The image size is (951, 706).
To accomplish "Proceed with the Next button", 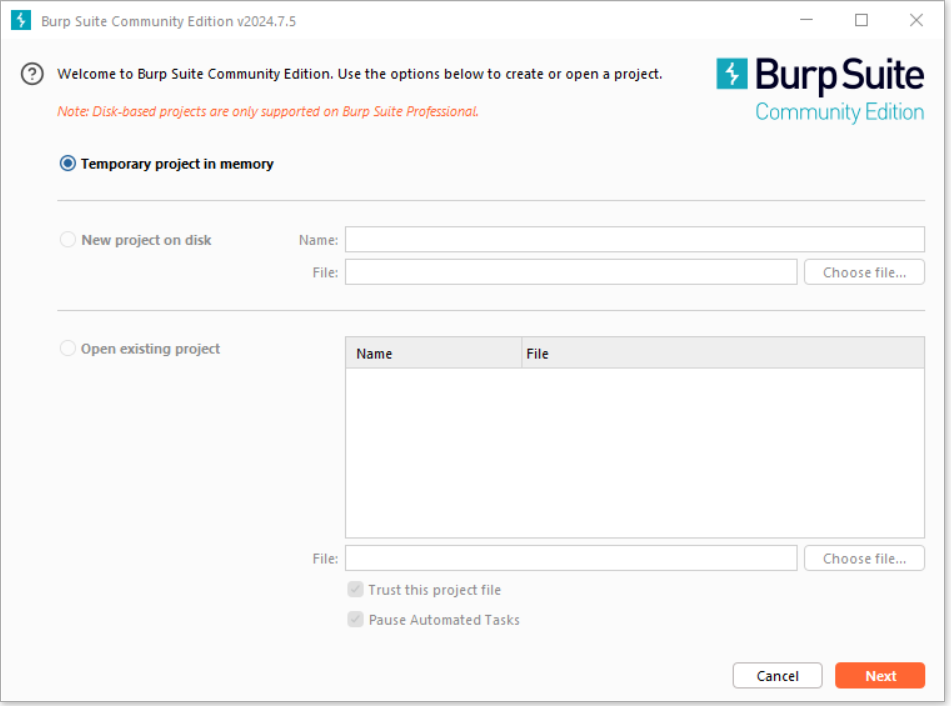I will point(880,676).
